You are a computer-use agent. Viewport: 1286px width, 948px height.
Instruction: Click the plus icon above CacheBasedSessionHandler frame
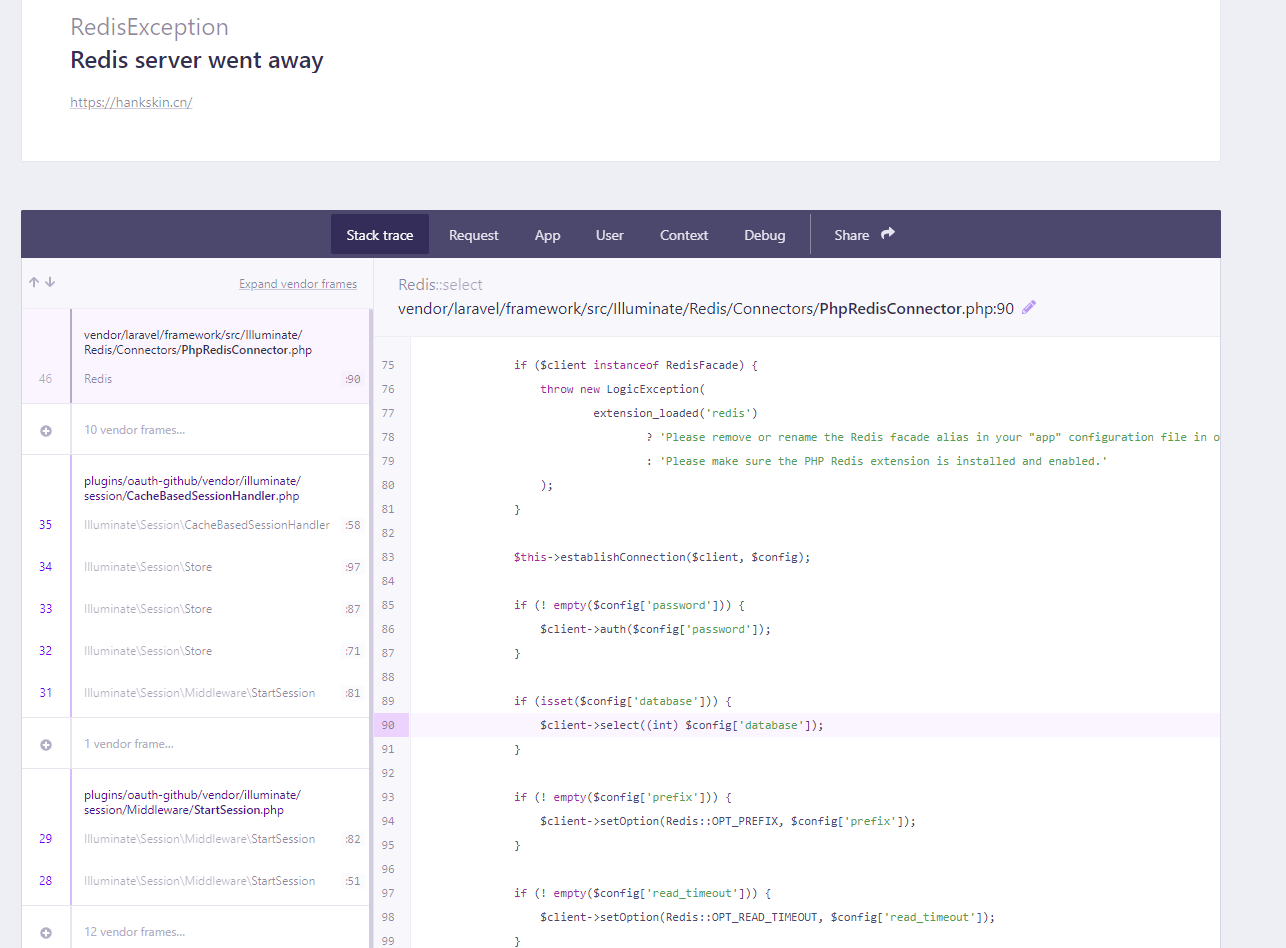[46, 431]
